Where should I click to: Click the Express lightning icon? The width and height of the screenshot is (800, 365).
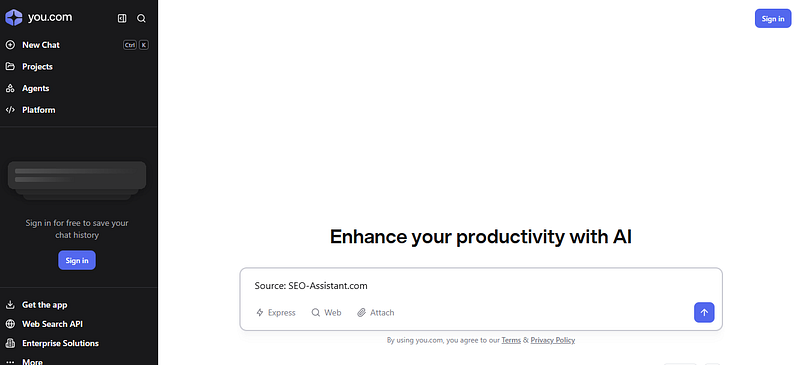[x=260, y=312]
